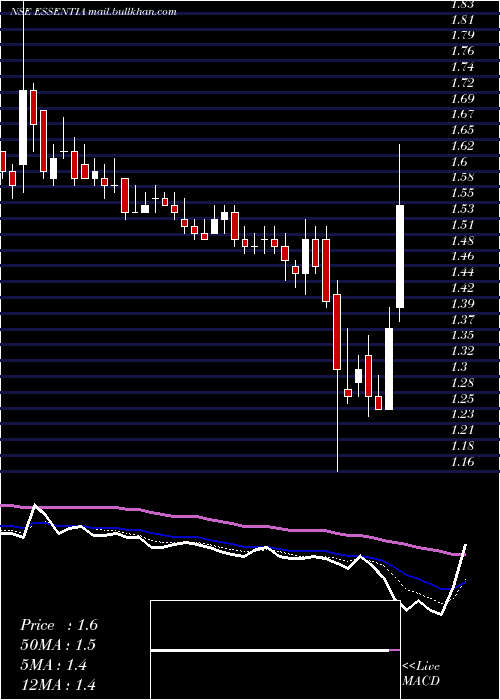Click the 1.44 price axis label
Image resolution: width=500 pixels, height=700 pixels.
click(462, 272)
